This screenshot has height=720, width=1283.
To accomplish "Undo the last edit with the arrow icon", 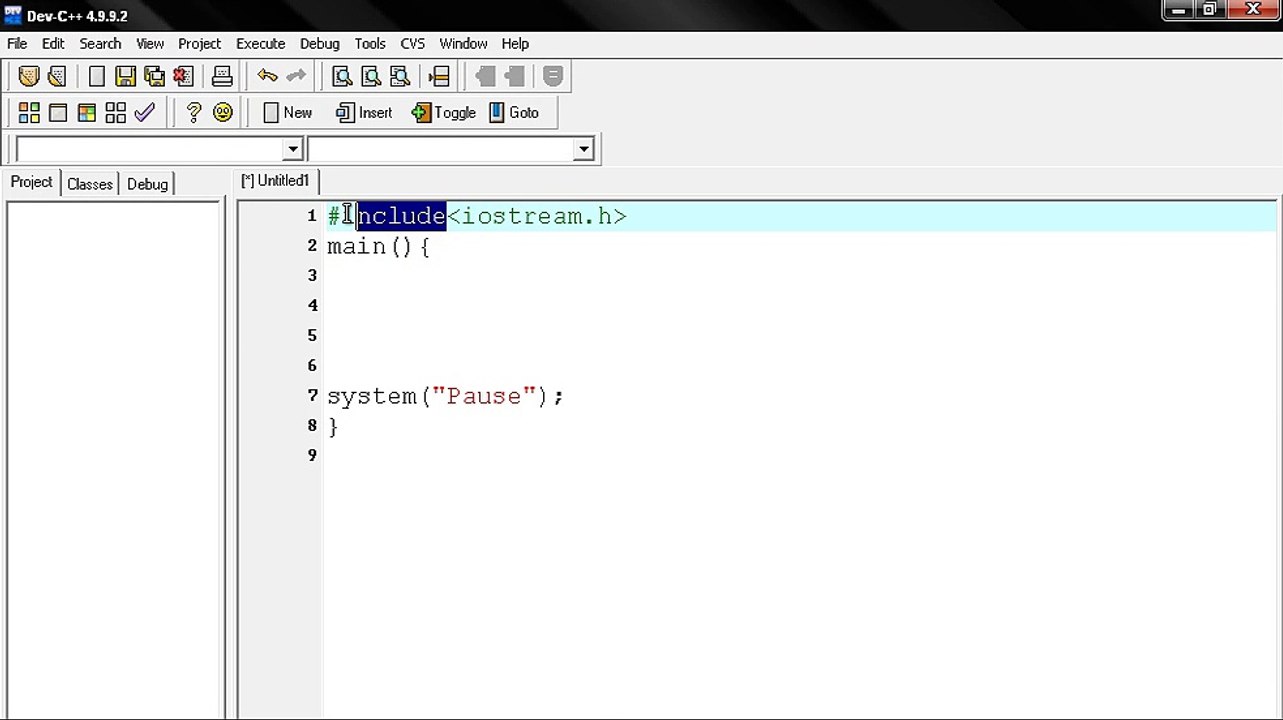I will coord(267,76).
